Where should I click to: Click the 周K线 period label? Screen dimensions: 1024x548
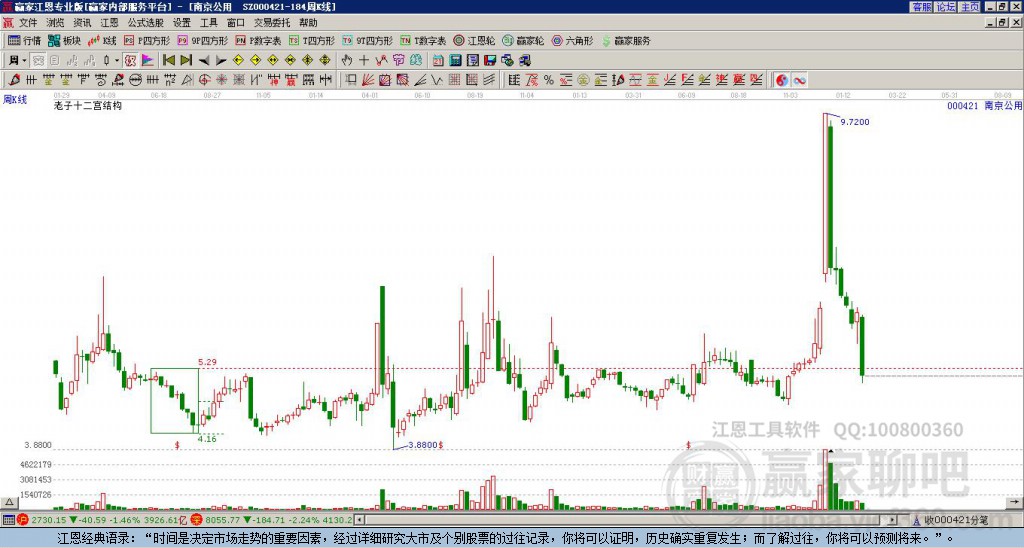tap(15, 100)
